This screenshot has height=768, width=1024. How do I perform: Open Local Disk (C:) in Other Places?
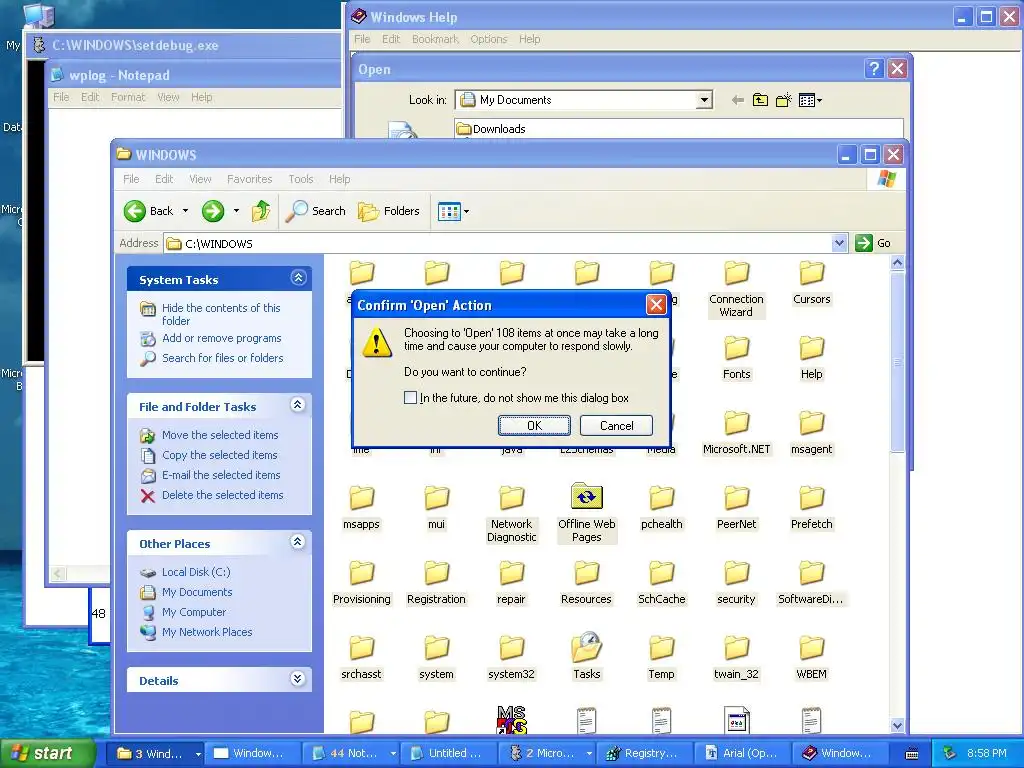(x=196, y=572)
